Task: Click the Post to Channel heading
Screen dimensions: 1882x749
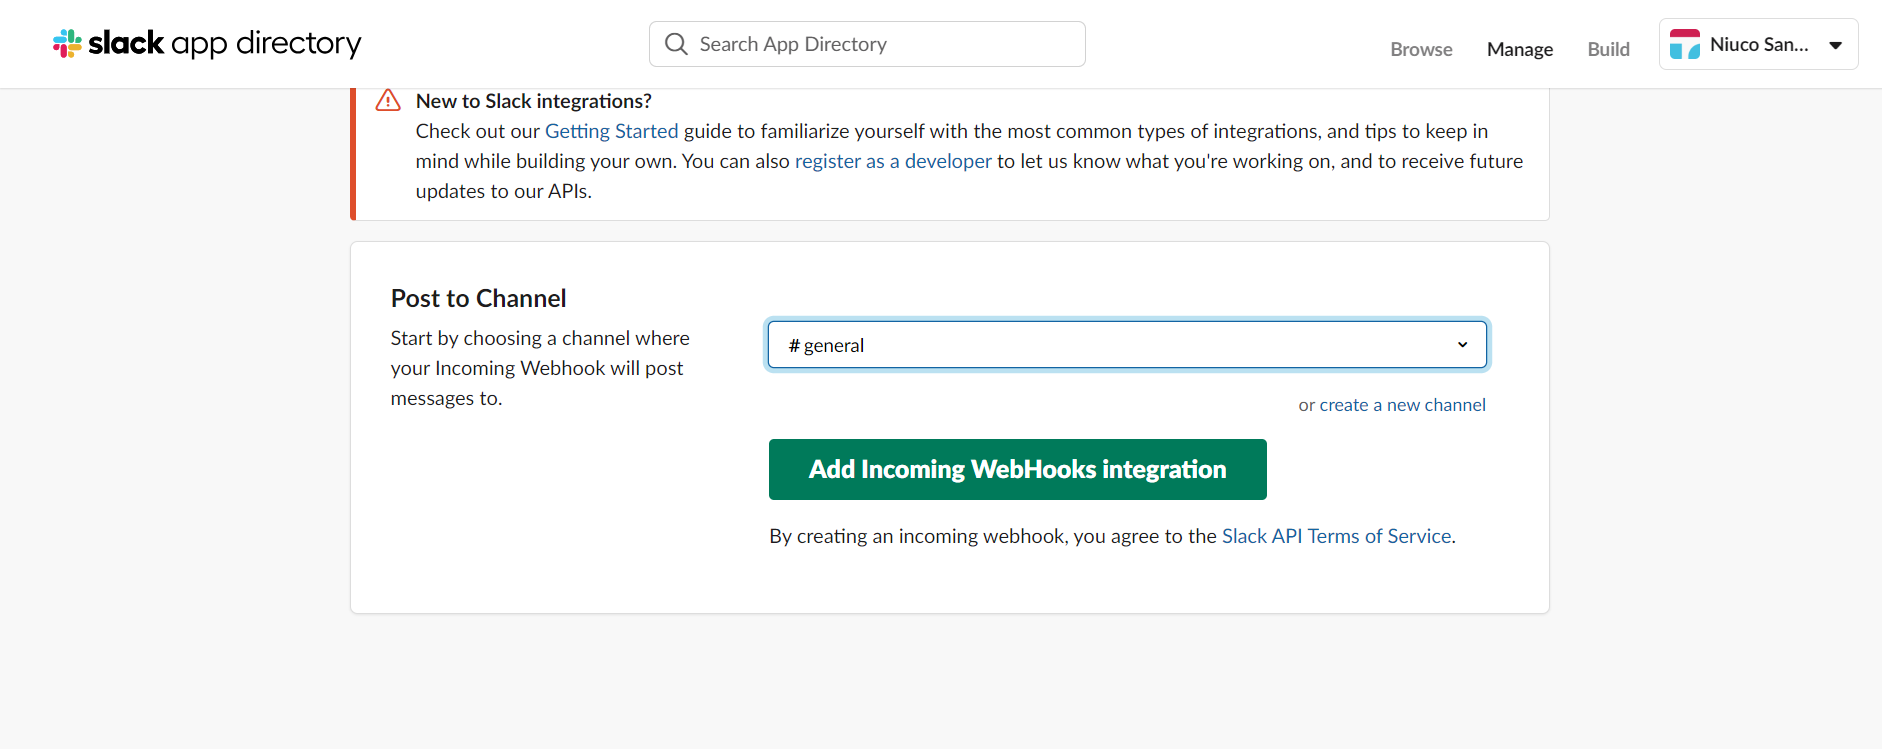Action: click(478, 298)
